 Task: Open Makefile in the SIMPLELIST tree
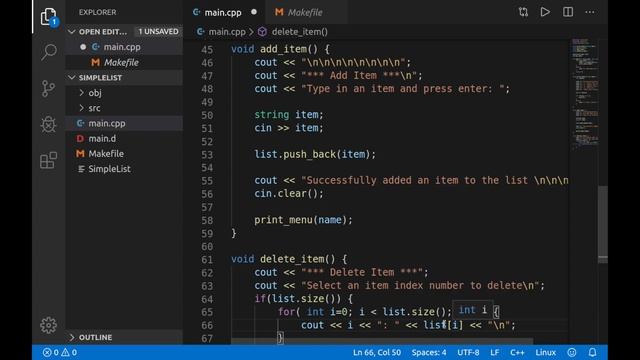click(x=124, y=154)
